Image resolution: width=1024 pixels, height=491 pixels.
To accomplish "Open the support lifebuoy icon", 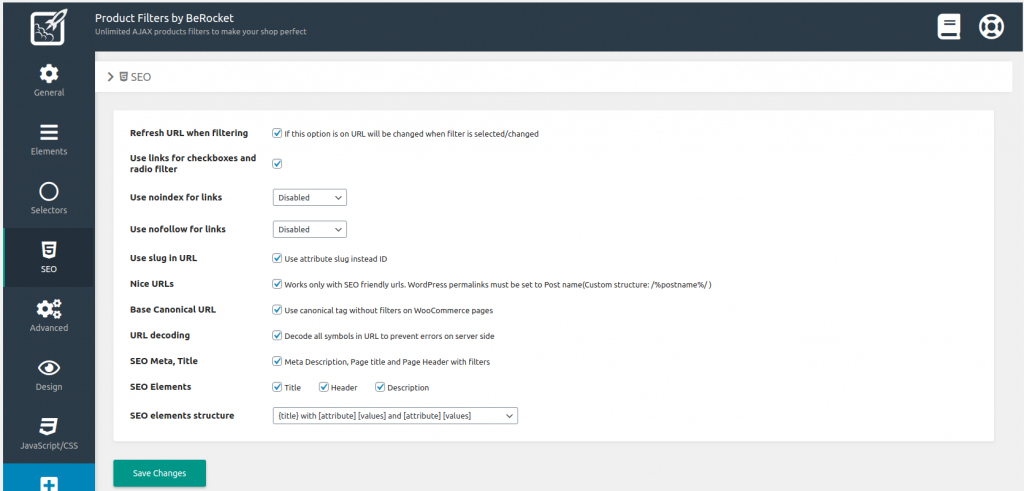I will click(990, 27).
